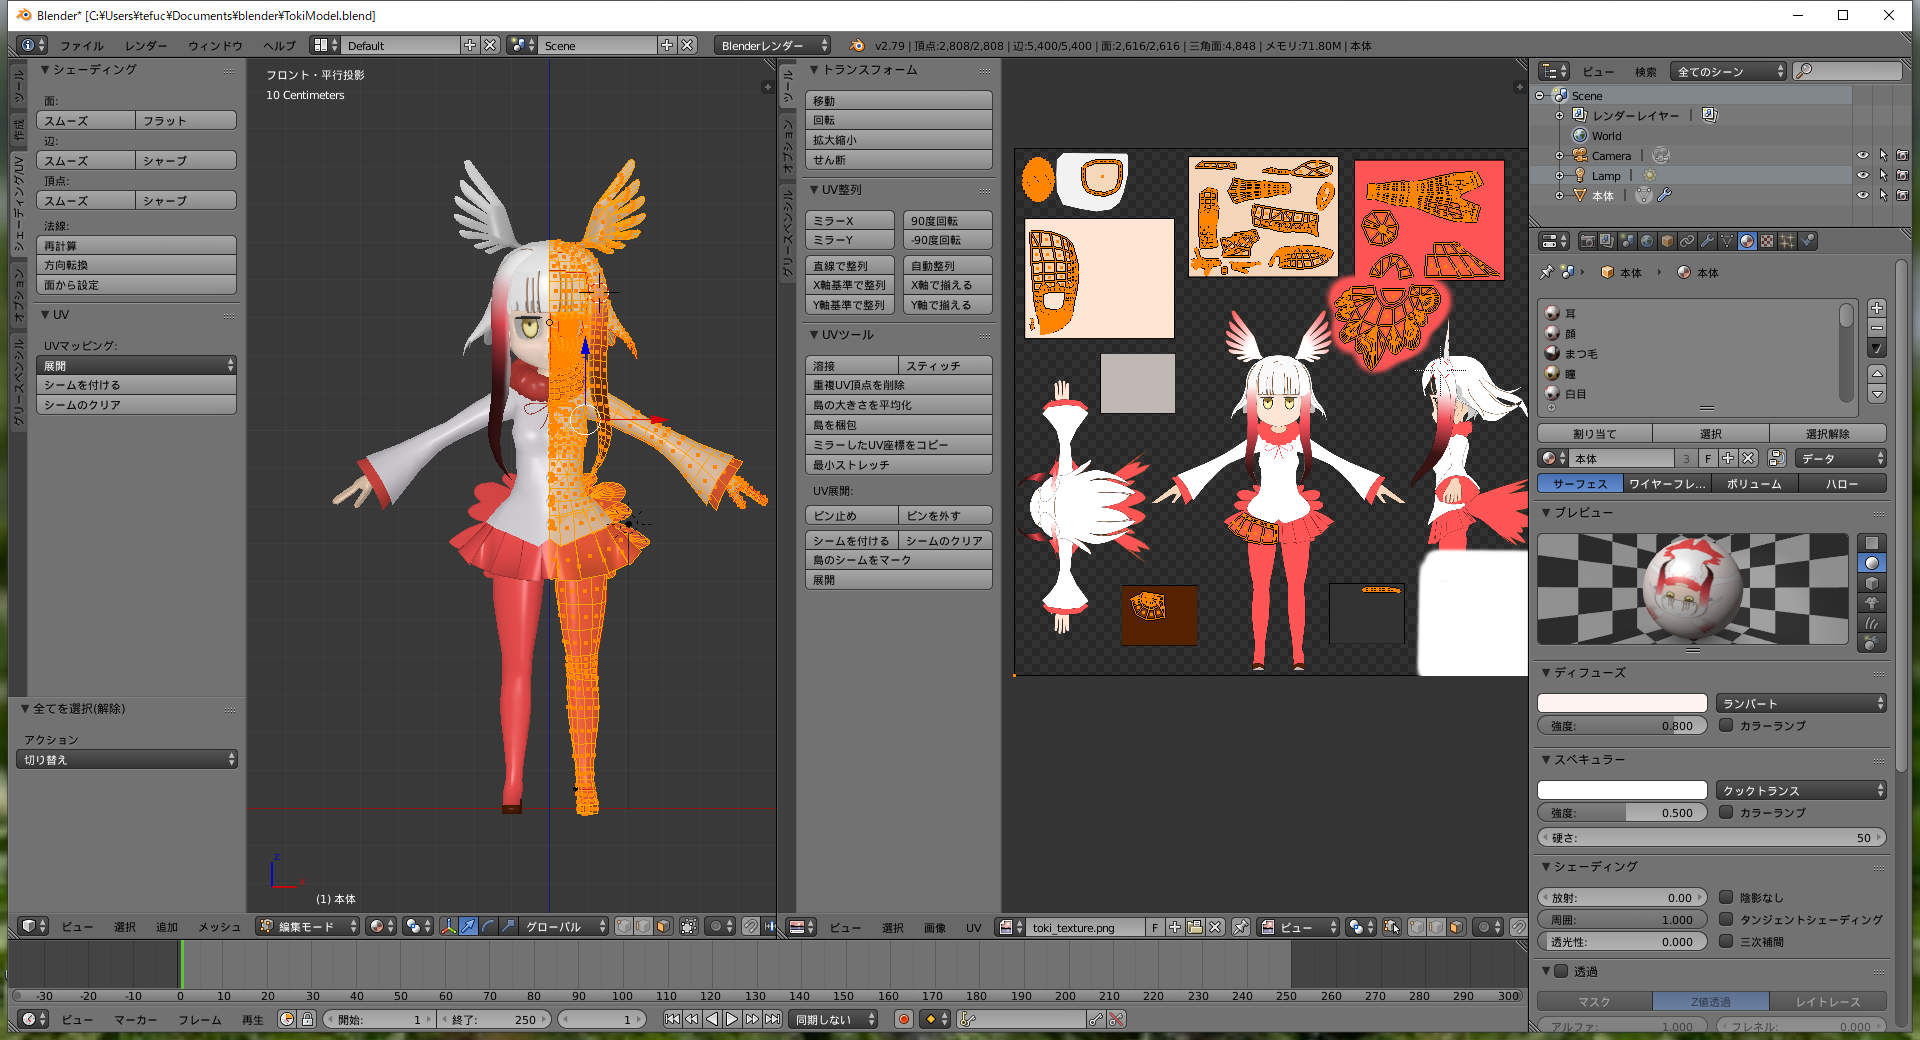1920x1040 pixels.
Task: Open the ファイル menu
Action: (x=82, y=46)
